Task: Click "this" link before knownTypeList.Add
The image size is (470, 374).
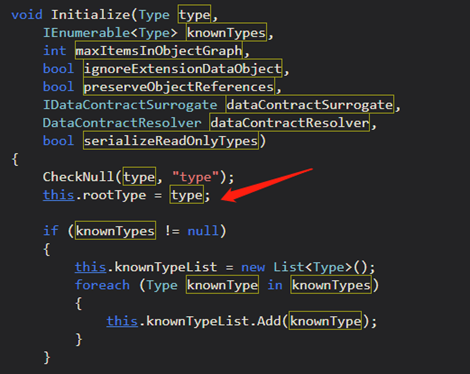Action: [x=122, y=321]
